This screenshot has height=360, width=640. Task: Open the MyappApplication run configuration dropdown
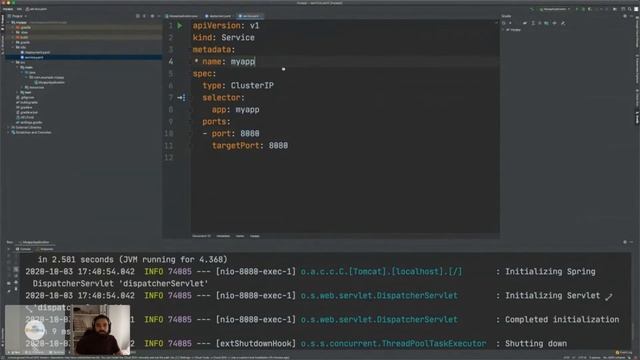(x=554, y=9)
